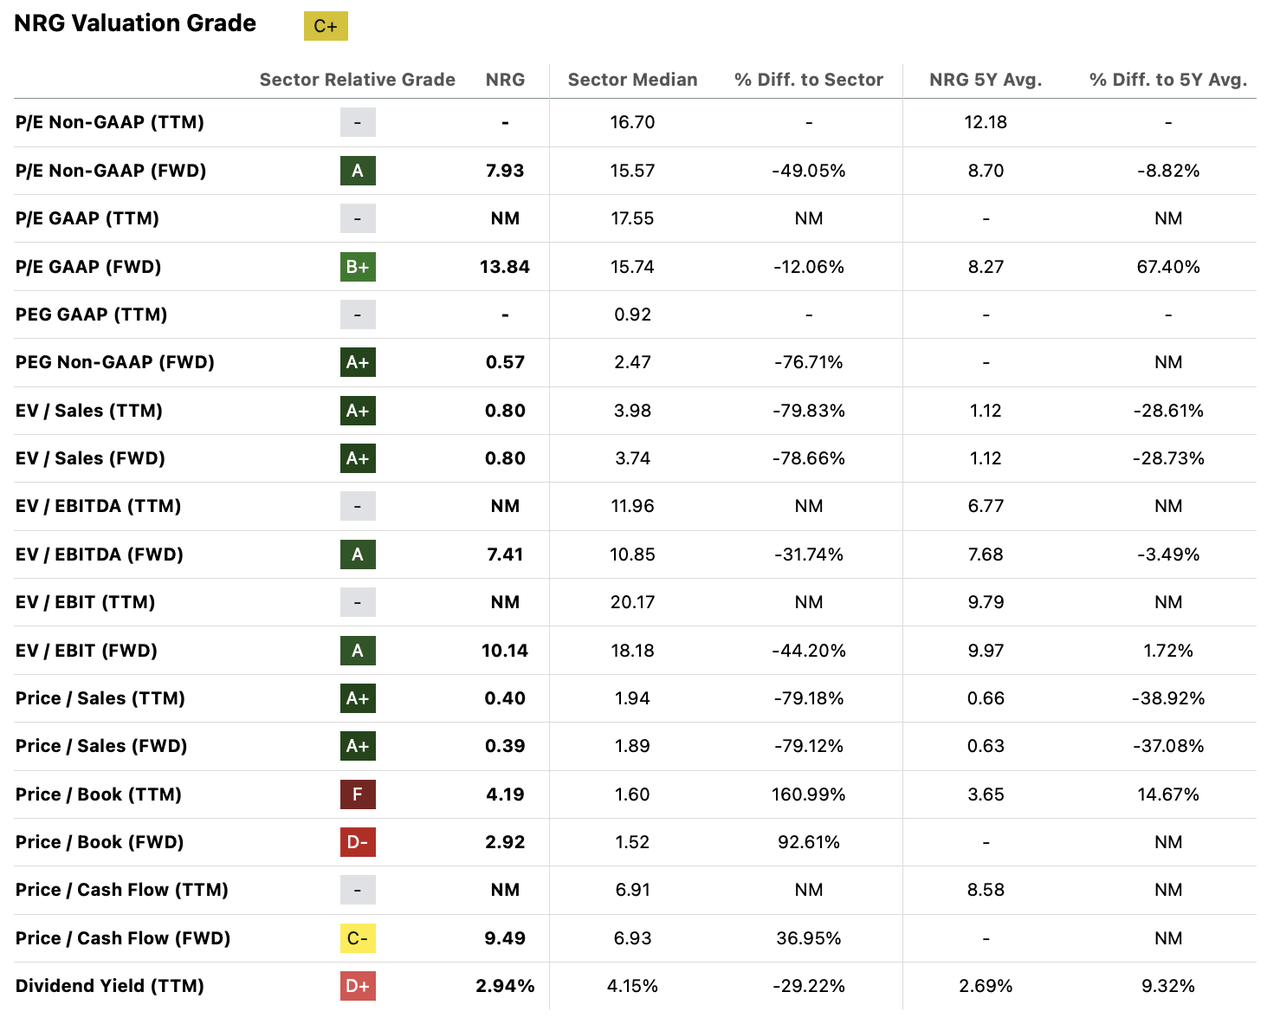Click the C+ overall valuation grade badge
Screen dimensions: 1280x1031
click(326, 26)
